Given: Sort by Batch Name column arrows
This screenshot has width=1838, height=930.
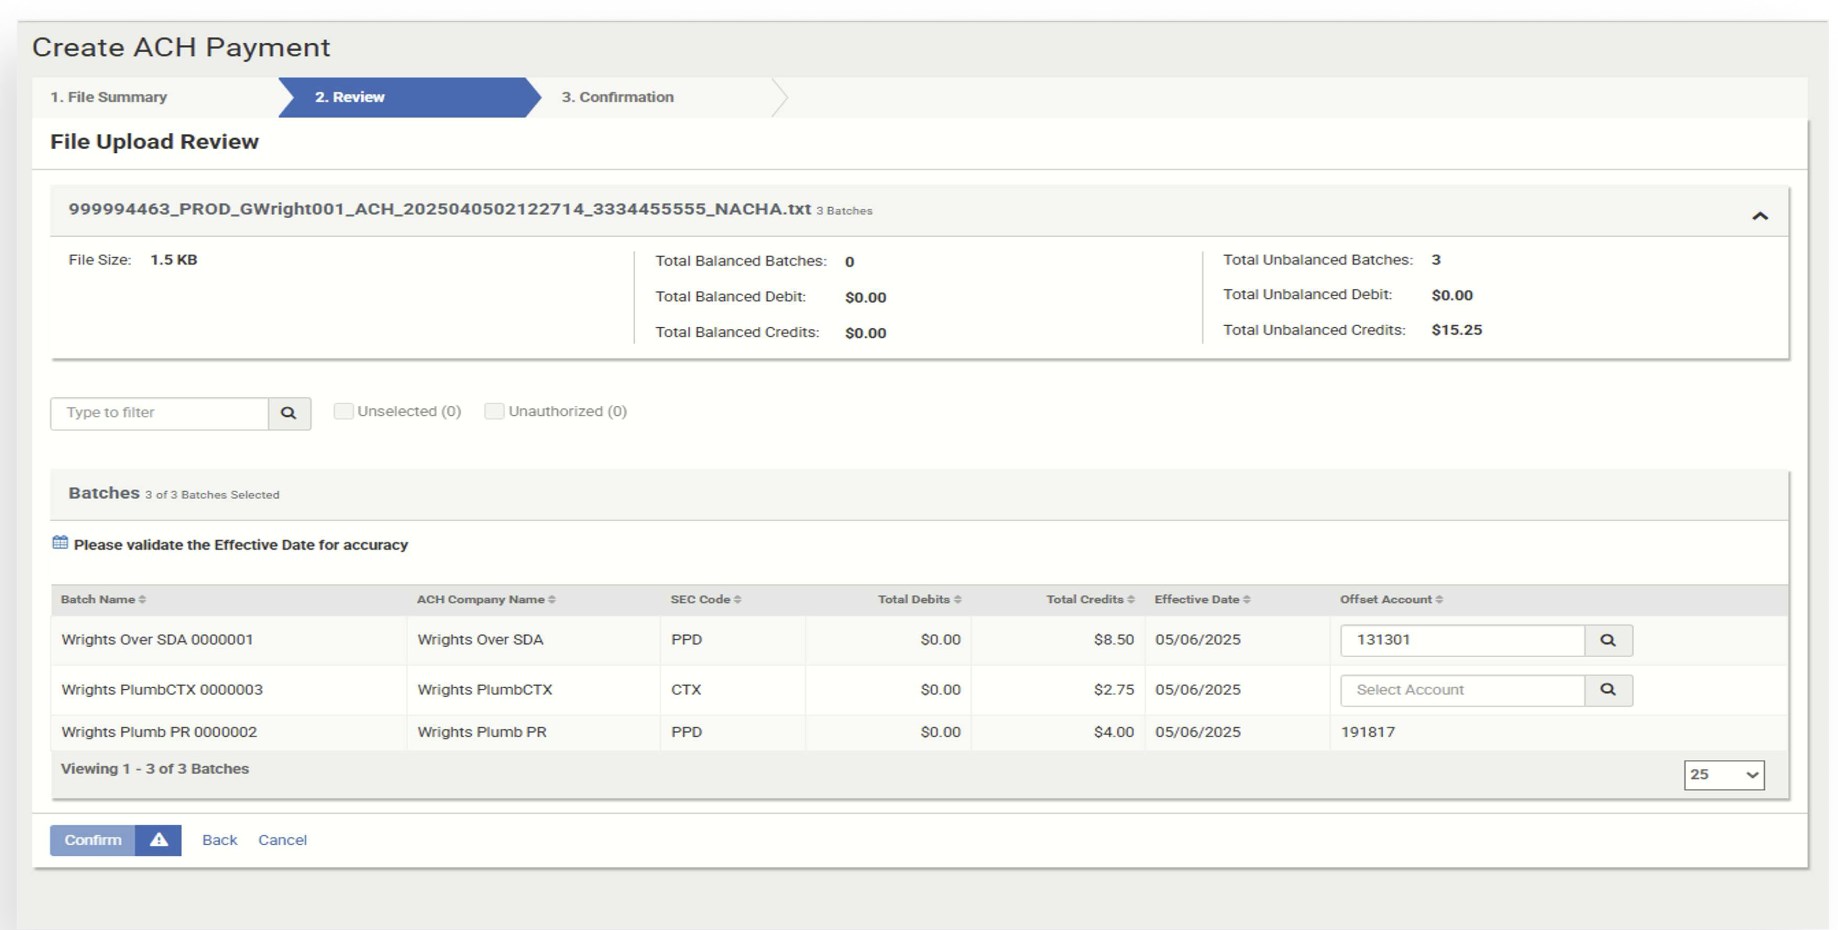Looking at the screenshot, I should pos(143,600).
